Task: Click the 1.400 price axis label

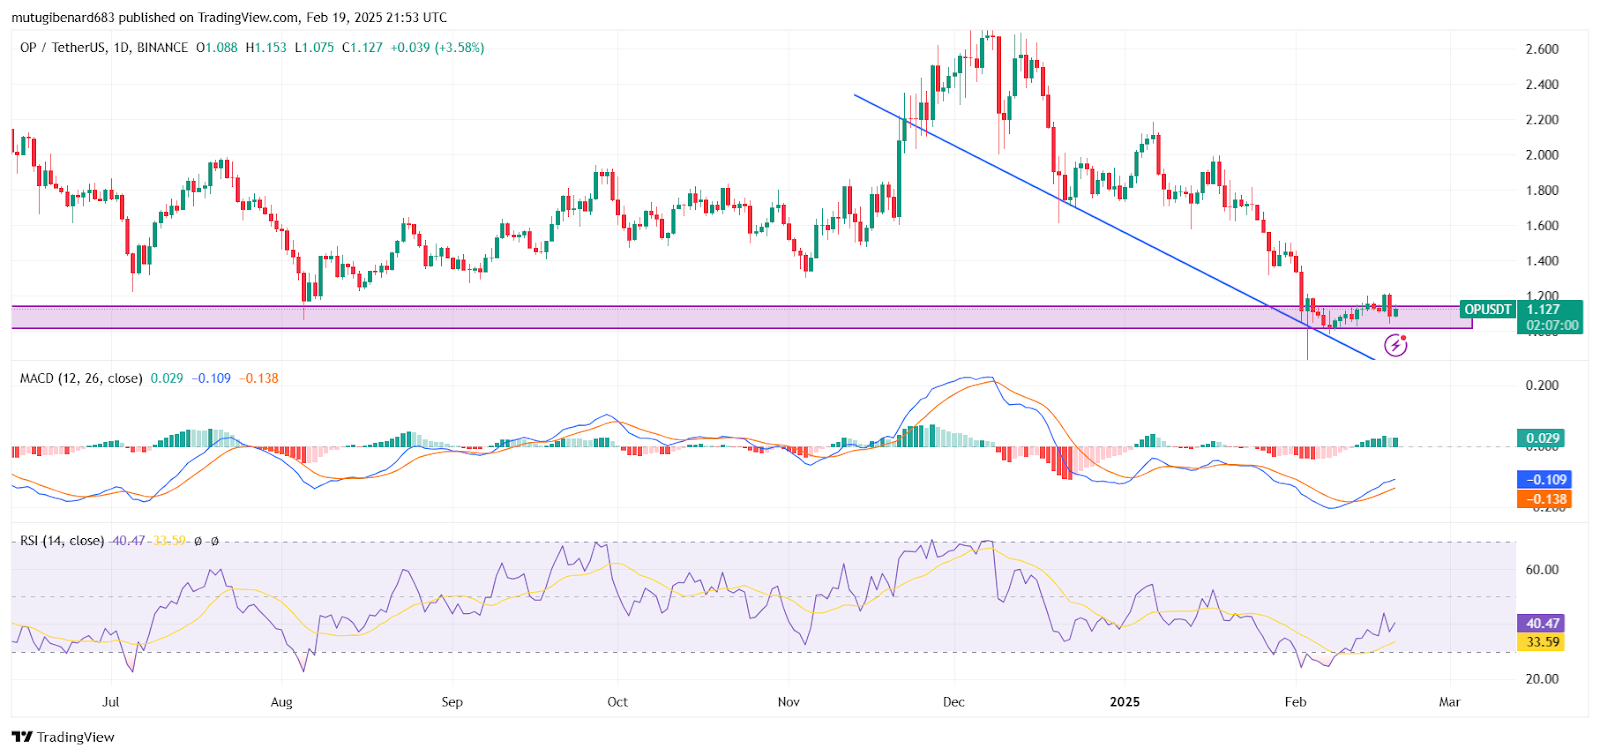Action: pos(1542,261)
